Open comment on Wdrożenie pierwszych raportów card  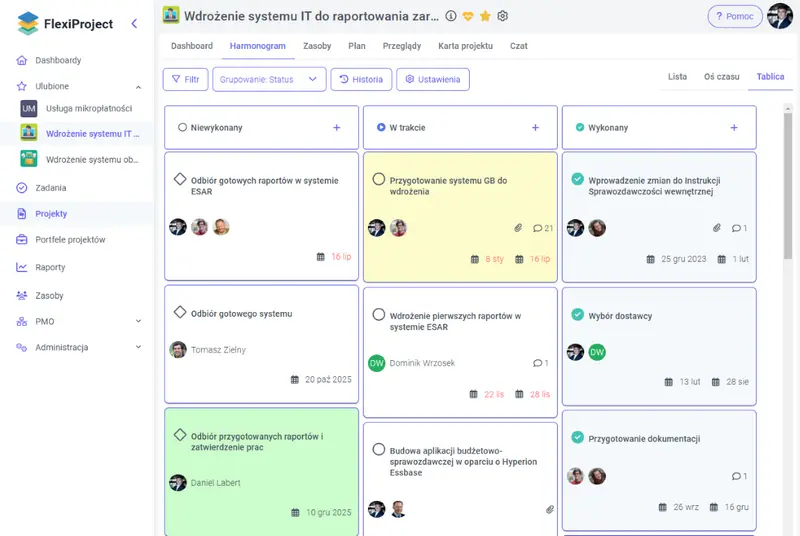point(540,363)
